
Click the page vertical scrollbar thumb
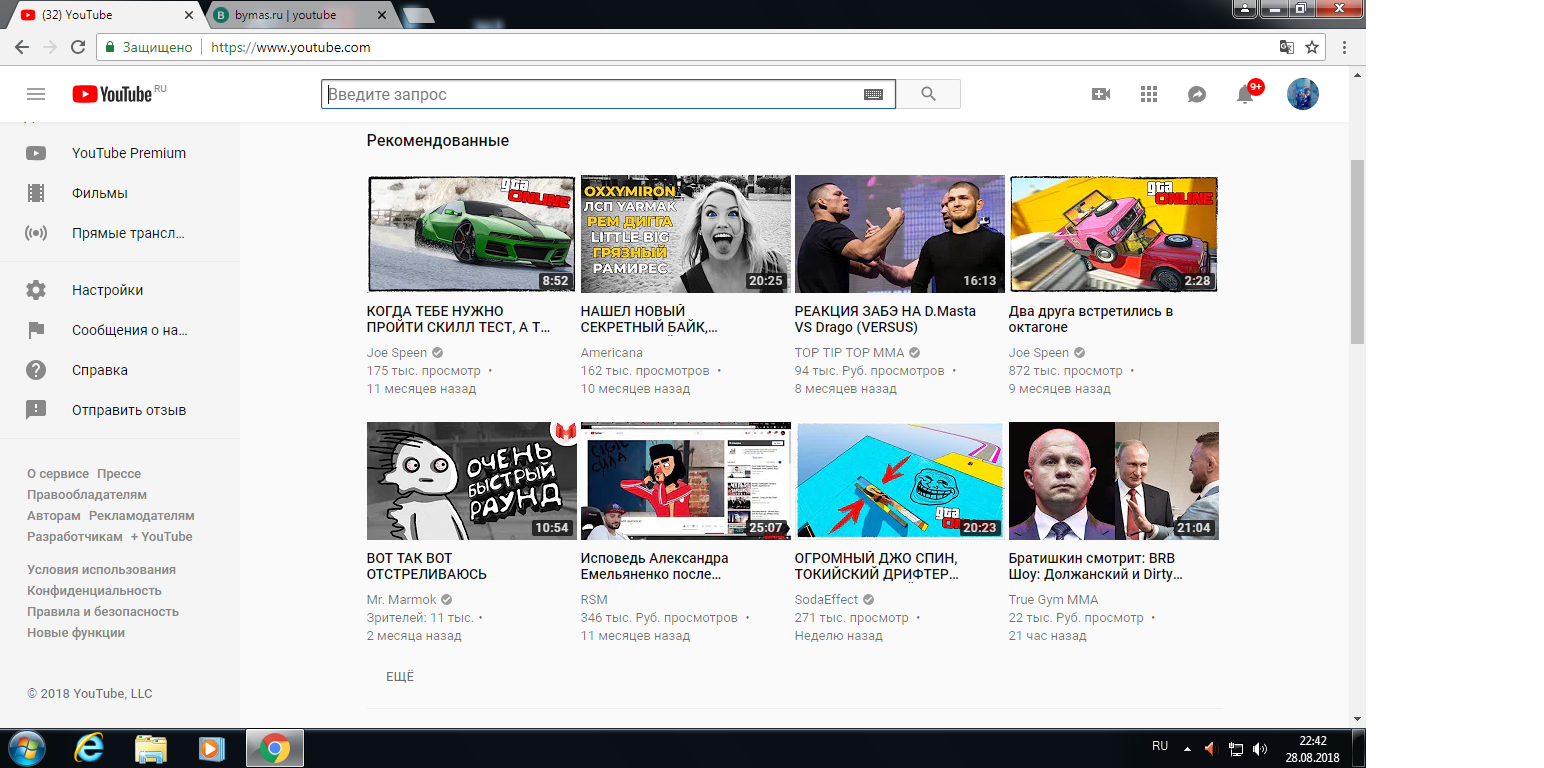pyautogui.click(x=1357, y=250)
